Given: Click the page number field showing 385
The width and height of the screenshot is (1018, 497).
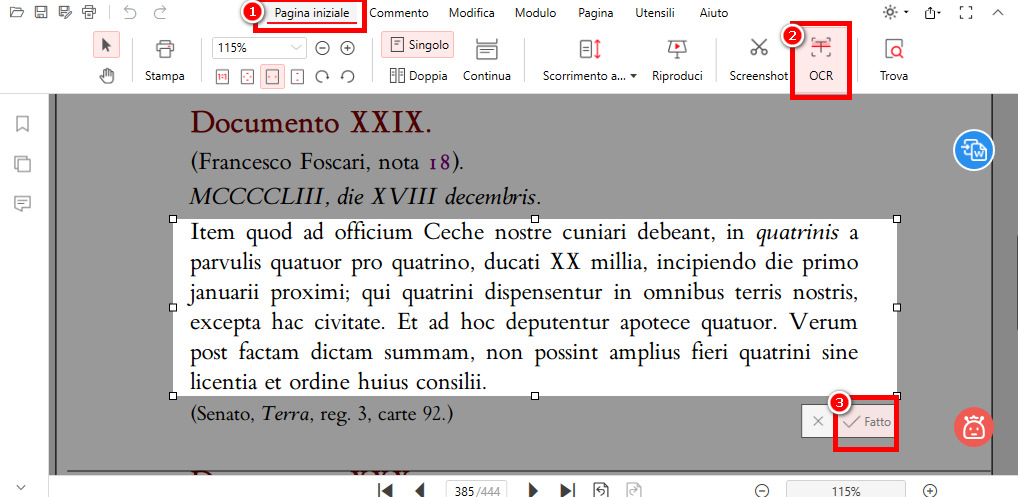Looking at the screenshot, I should click(476, 490).
